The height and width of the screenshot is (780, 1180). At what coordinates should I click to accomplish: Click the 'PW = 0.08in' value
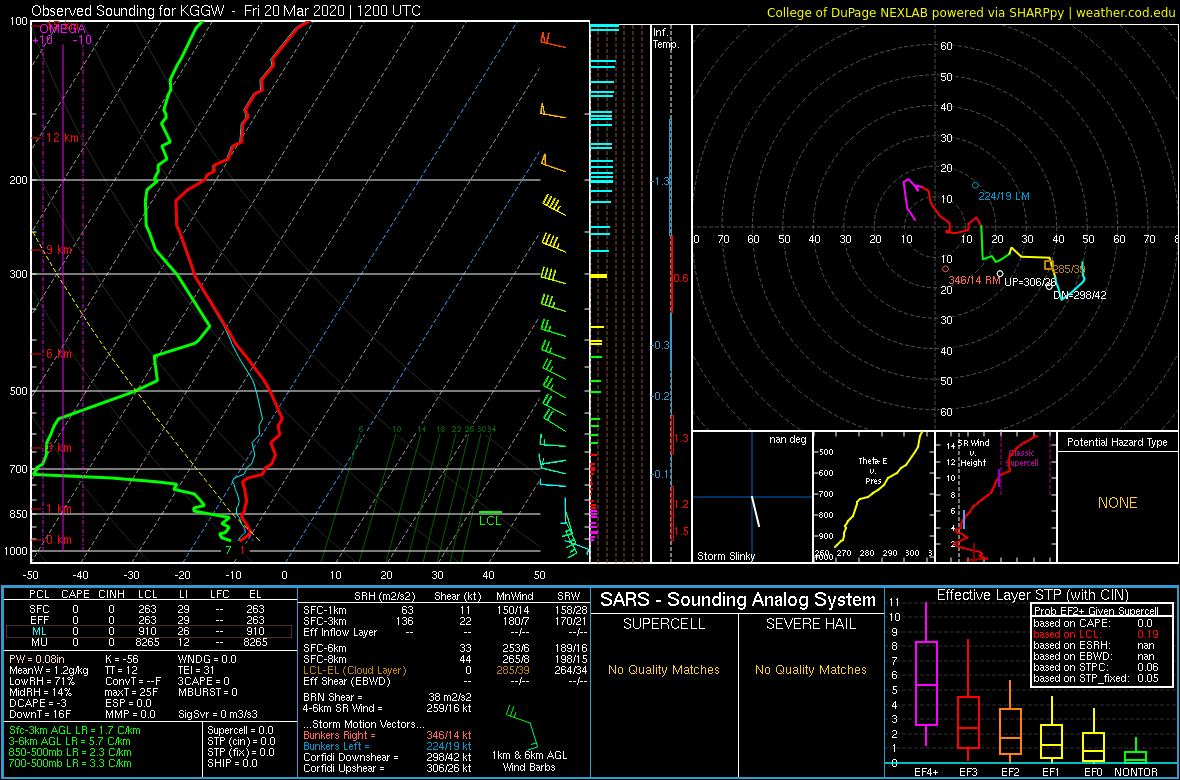tap(38, 660)
